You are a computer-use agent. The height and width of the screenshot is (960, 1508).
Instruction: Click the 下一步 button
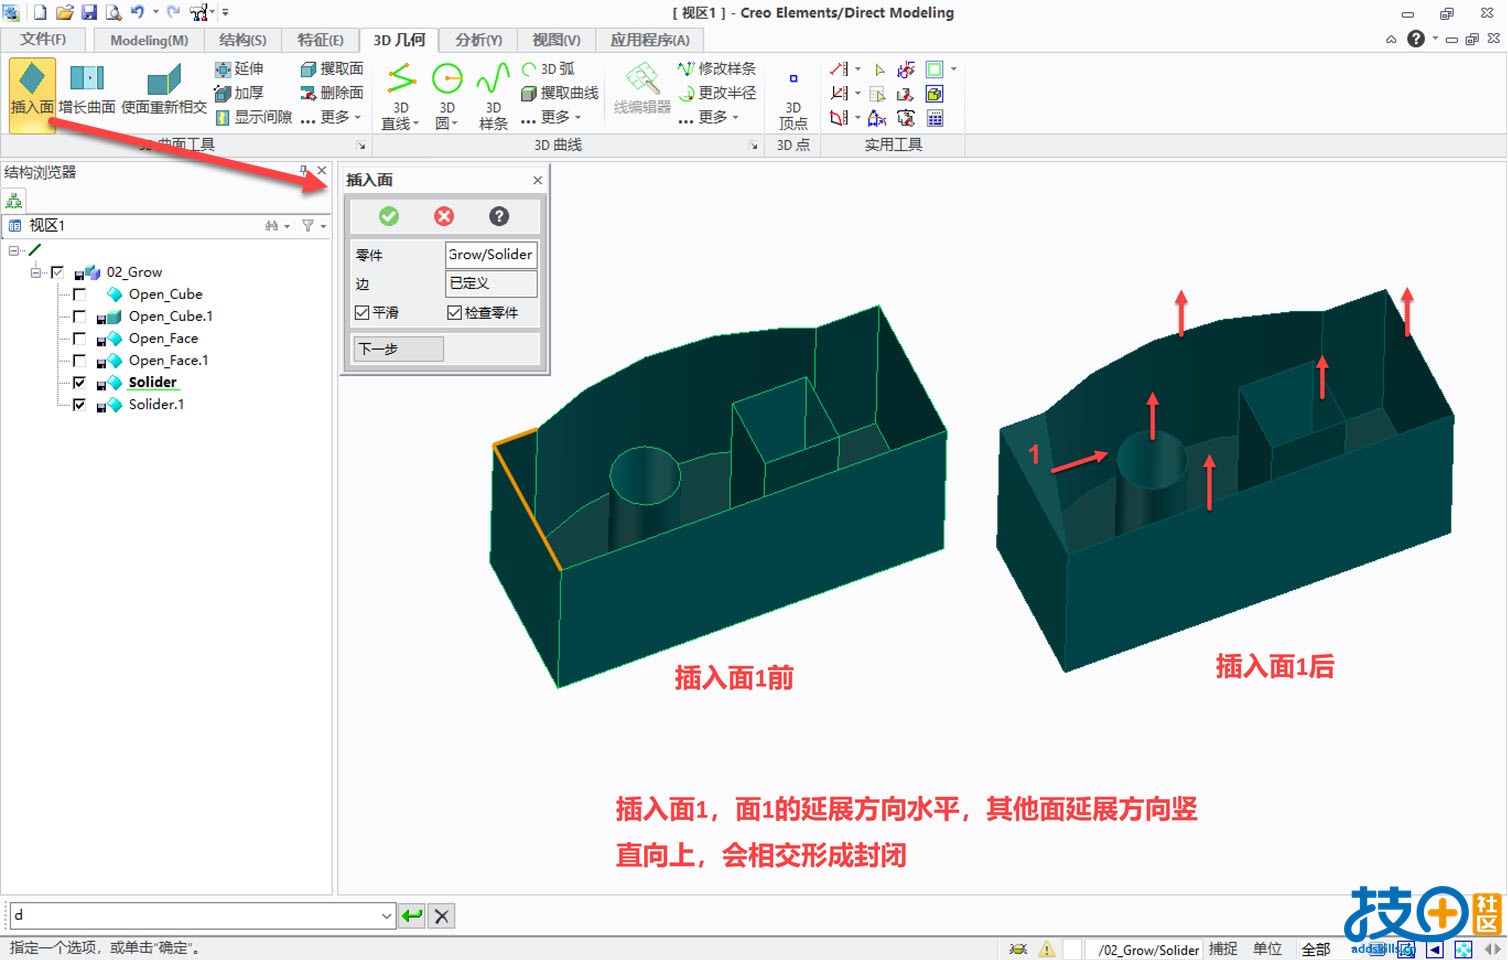click(x=398, y=349)
